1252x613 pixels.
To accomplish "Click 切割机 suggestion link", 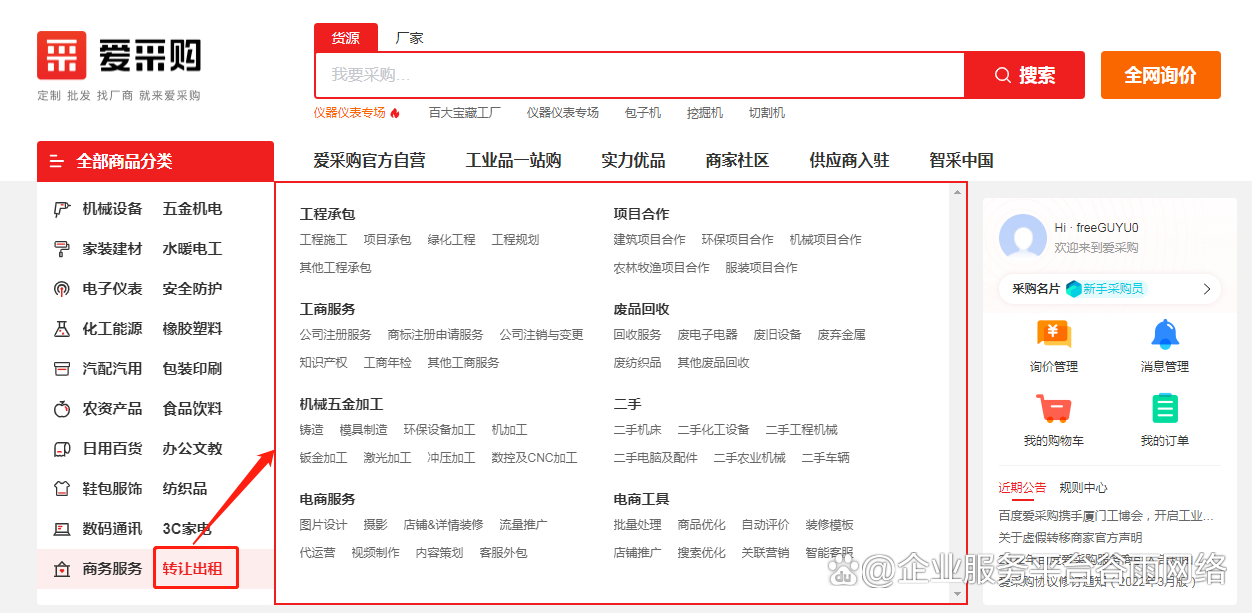I will [x=767, y=113].
